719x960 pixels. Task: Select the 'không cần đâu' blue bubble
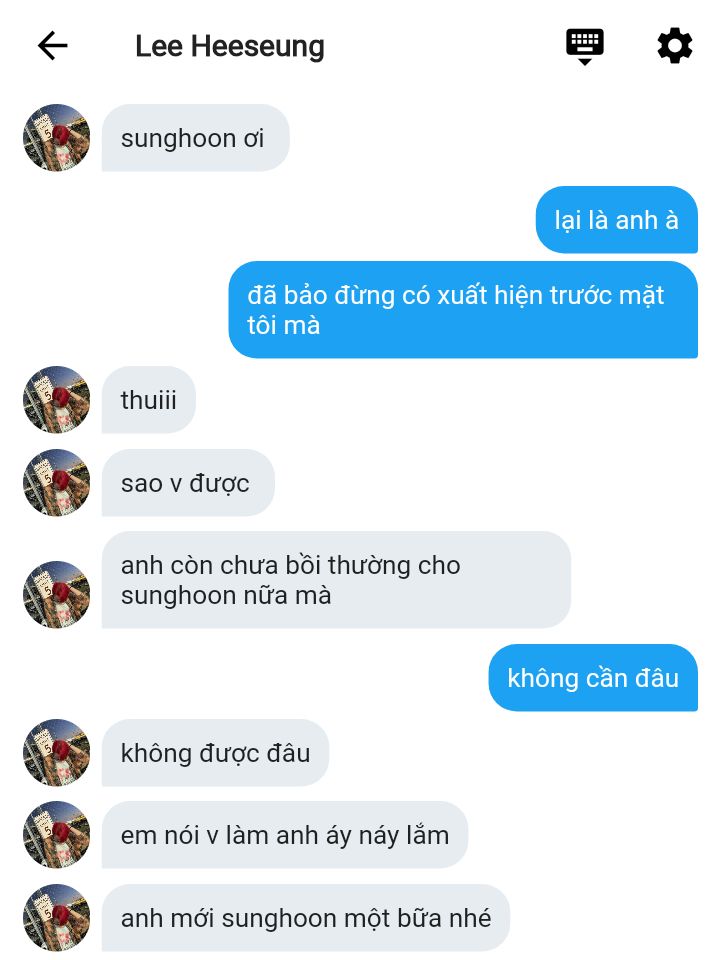[593, 678]
